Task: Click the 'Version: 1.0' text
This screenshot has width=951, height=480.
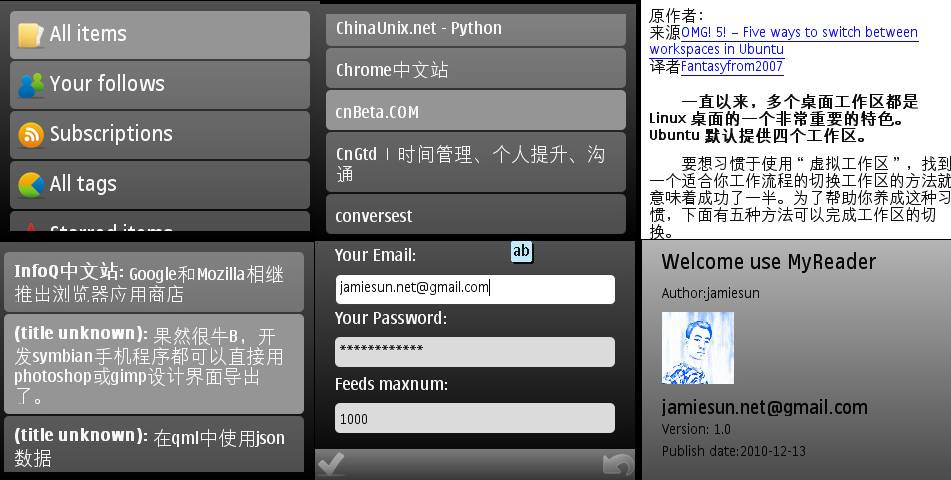Action: [696, 429]
